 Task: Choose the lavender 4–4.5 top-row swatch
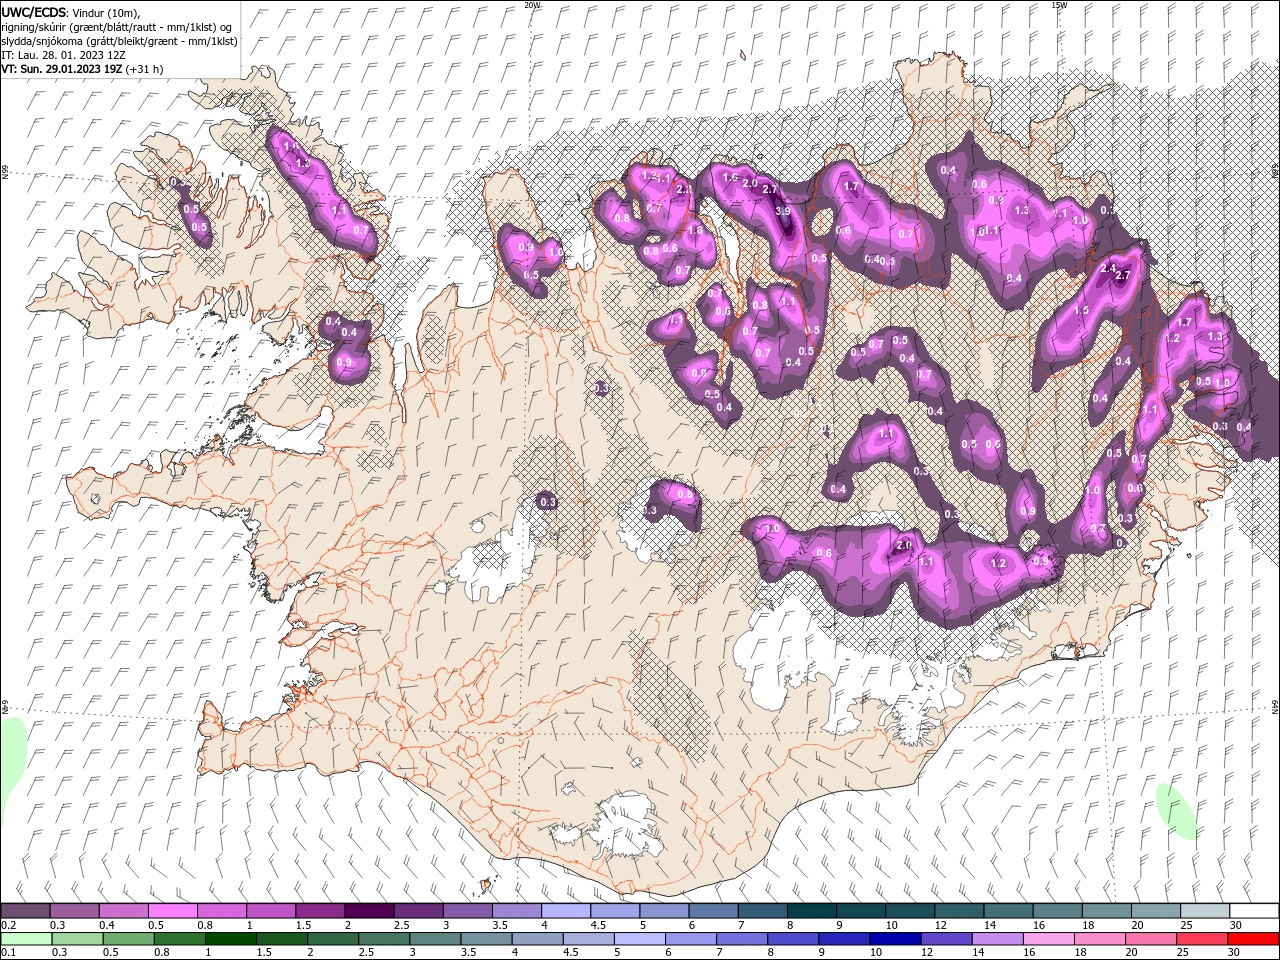[x=566, y=911]
